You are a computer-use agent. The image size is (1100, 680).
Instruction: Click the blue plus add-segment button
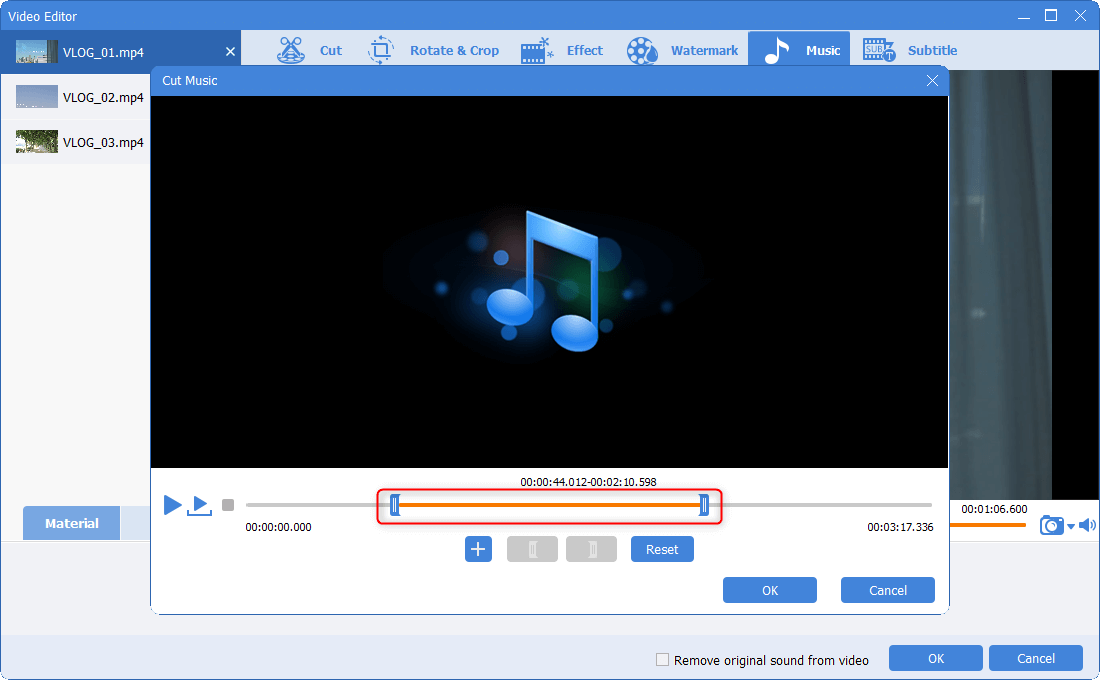tap(478, 549)
